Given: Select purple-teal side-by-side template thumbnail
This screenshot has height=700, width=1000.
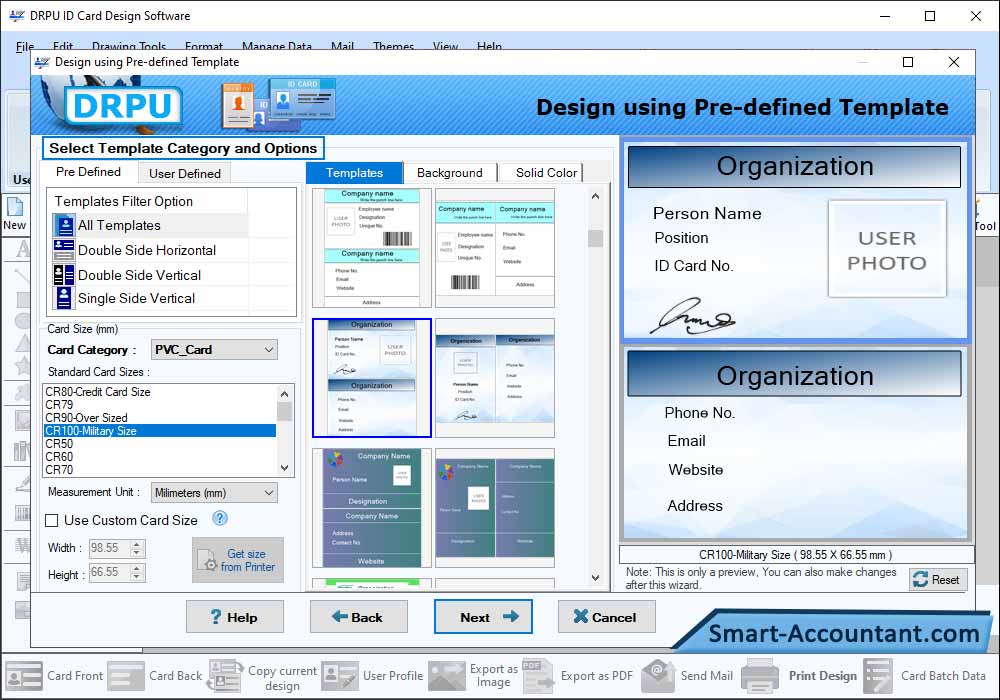Looking at the screenshot, I should [495, 508].
